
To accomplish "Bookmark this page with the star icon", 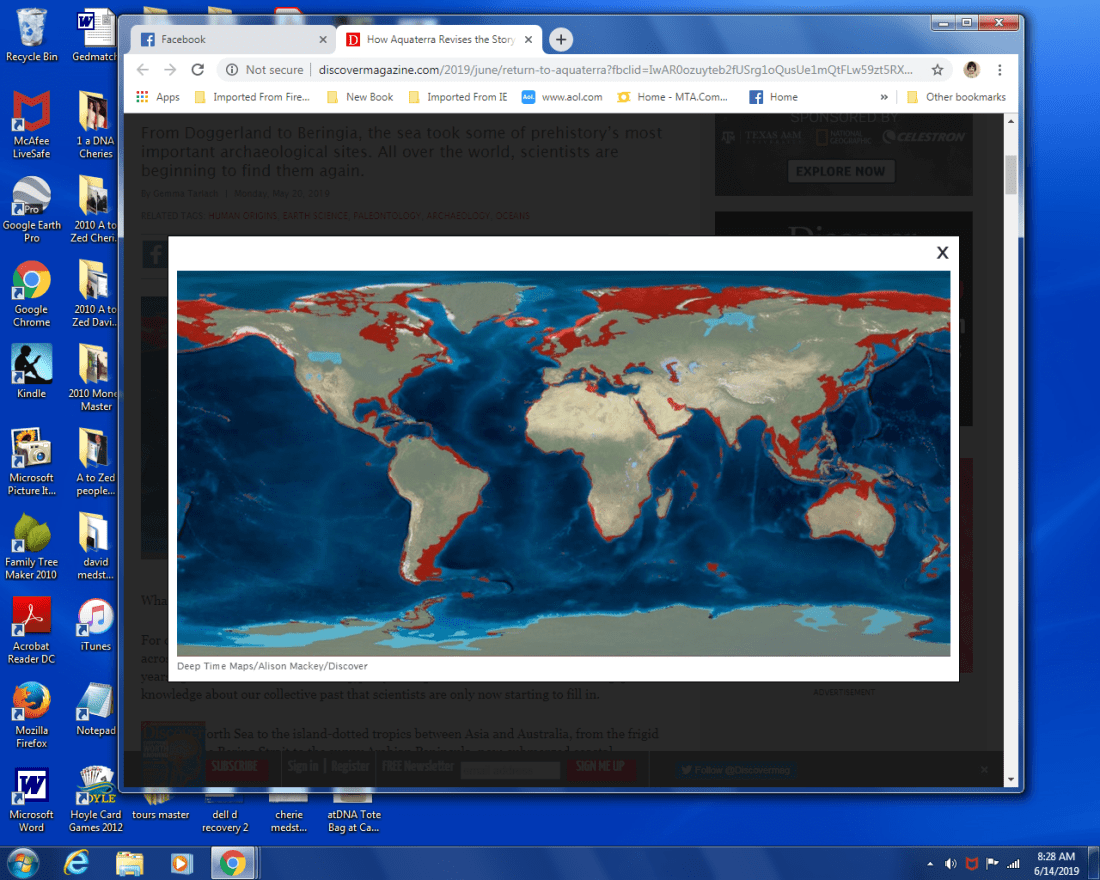I will (937, 70).
